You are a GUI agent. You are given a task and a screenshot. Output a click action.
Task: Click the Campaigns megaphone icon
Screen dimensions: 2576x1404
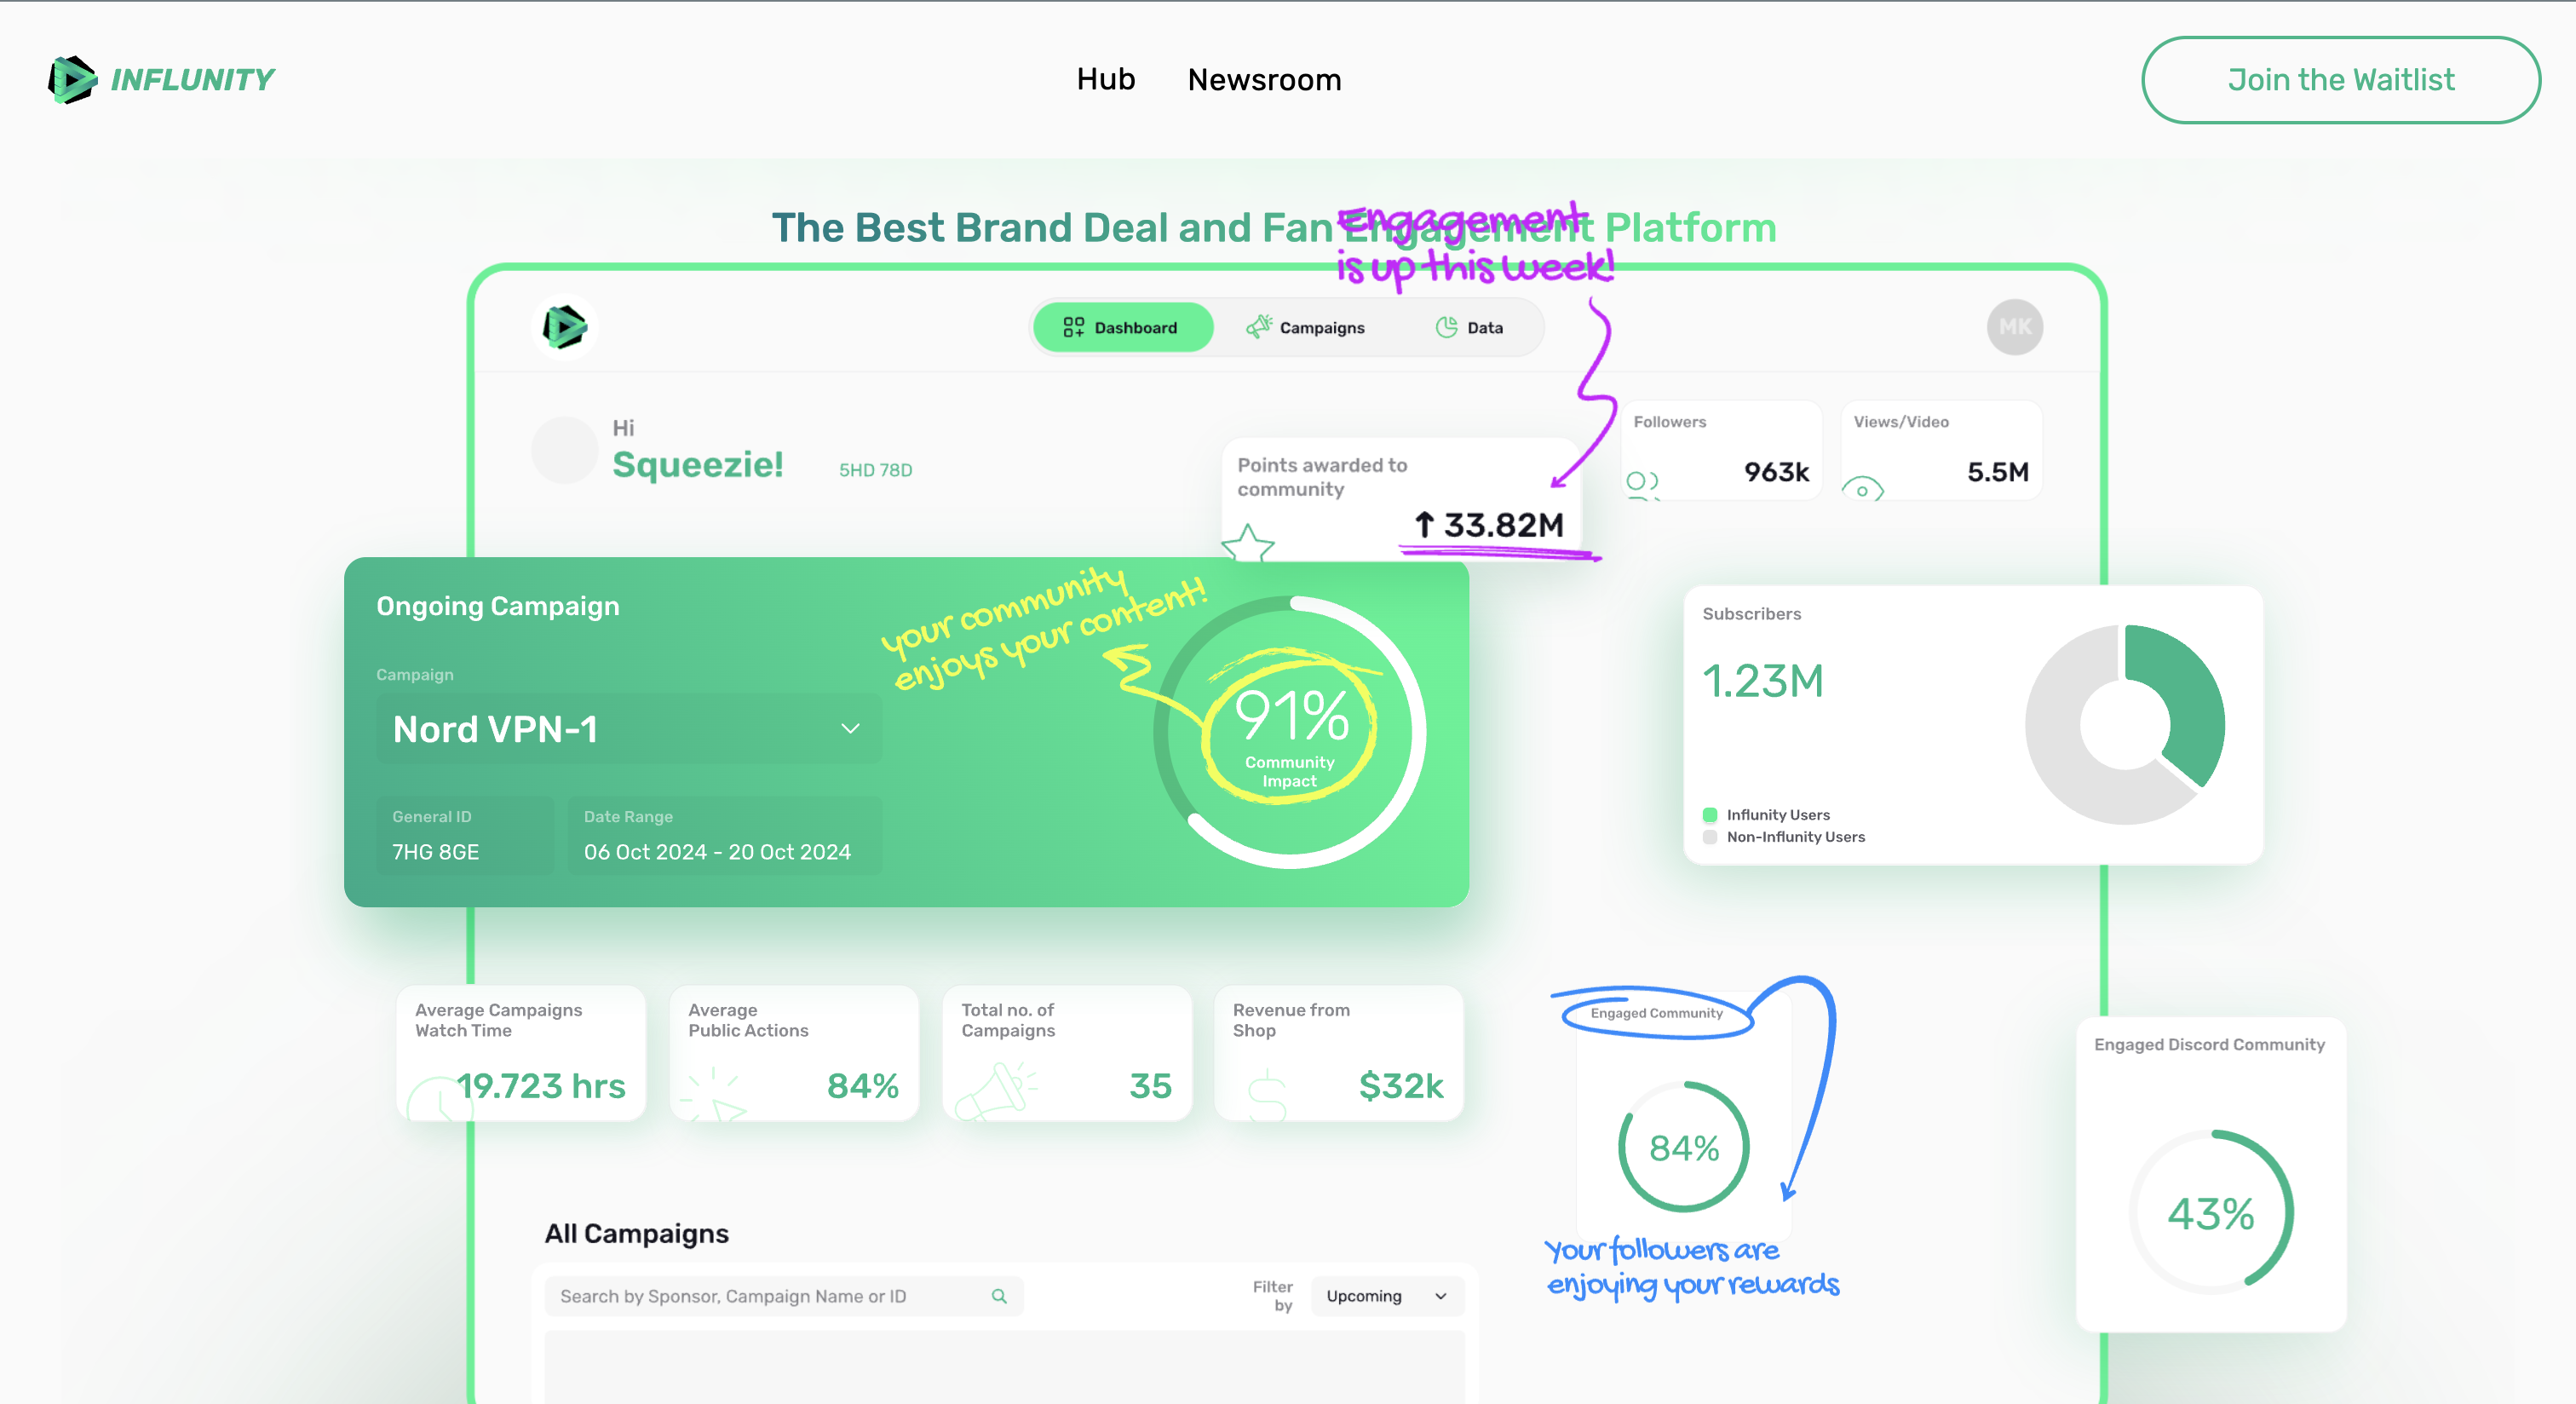1259,327
